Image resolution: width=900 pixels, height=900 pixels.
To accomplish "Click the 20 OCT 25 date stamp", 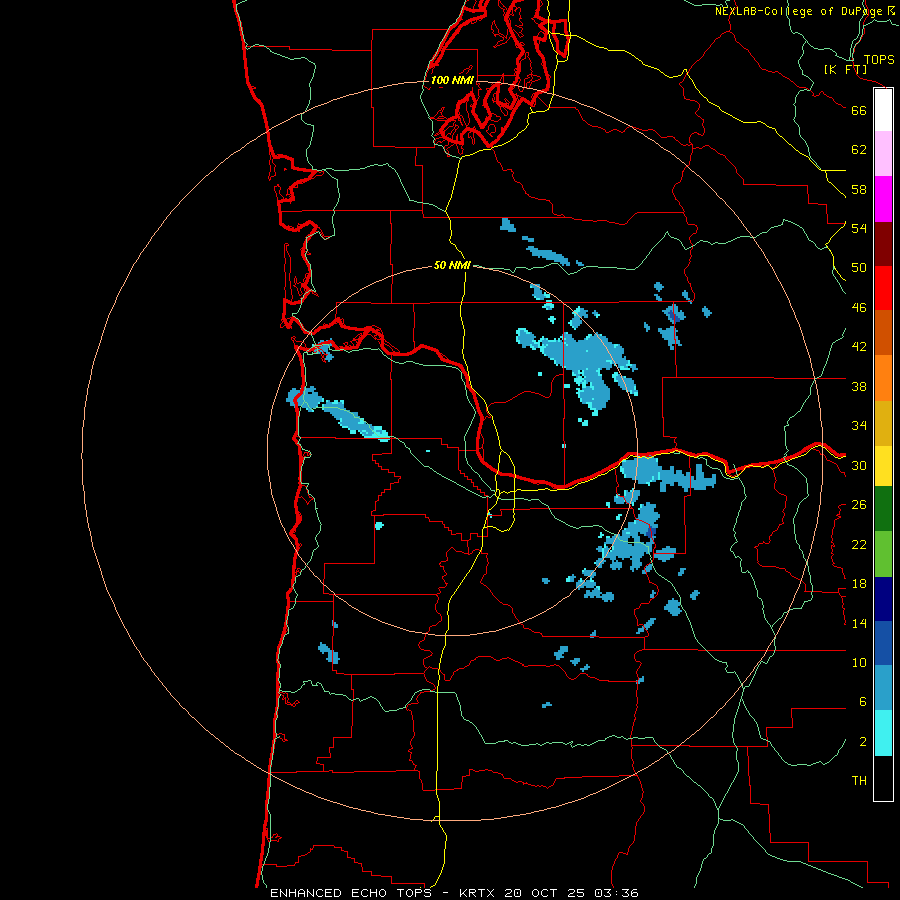I will point(545,893).
